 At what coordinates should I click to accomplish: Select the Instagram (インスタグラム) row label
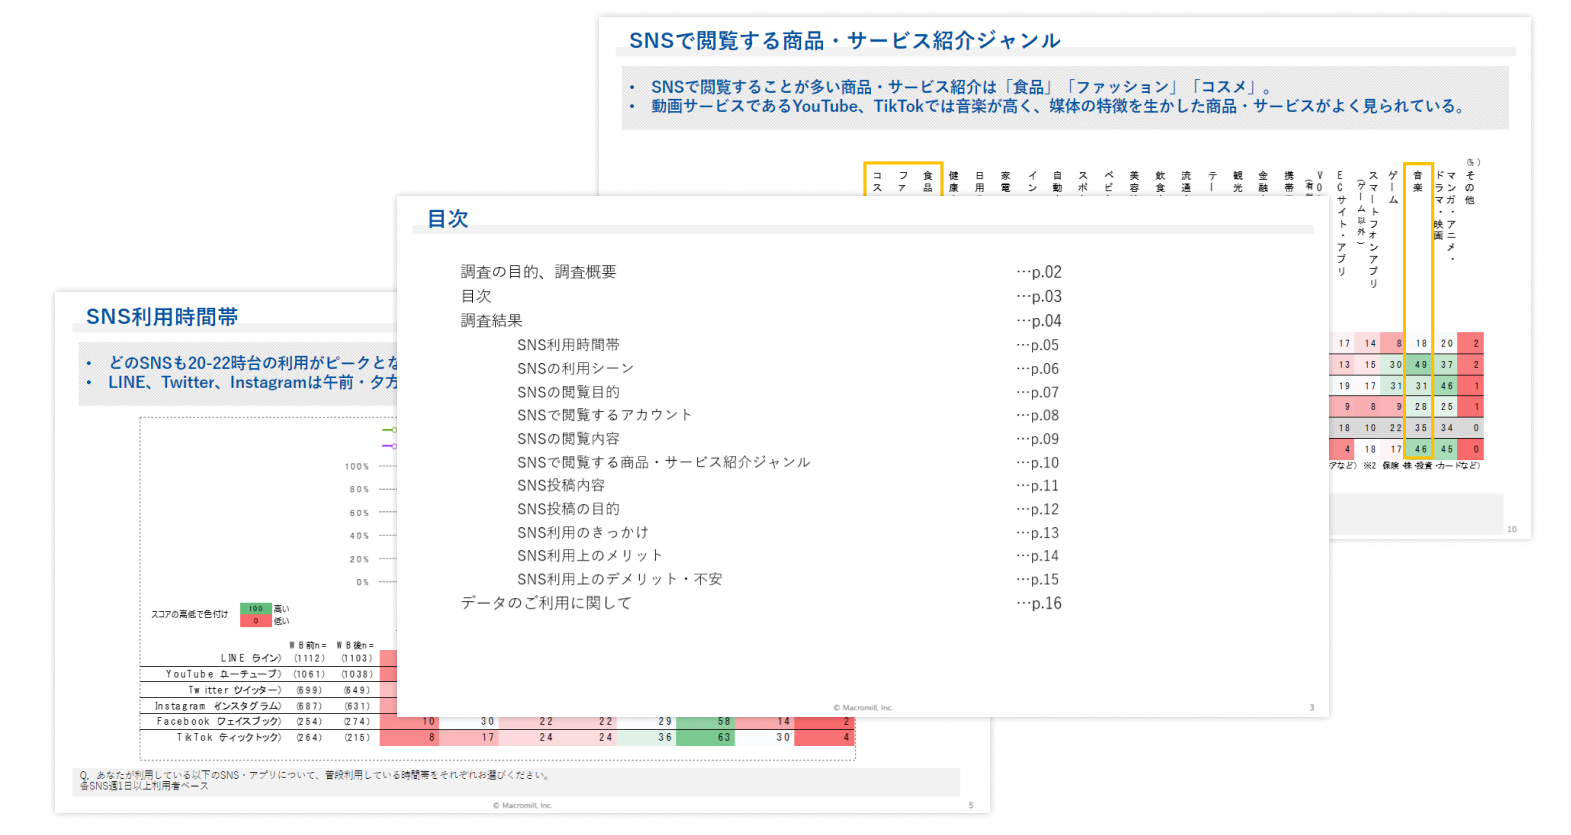tap(218, 706)
